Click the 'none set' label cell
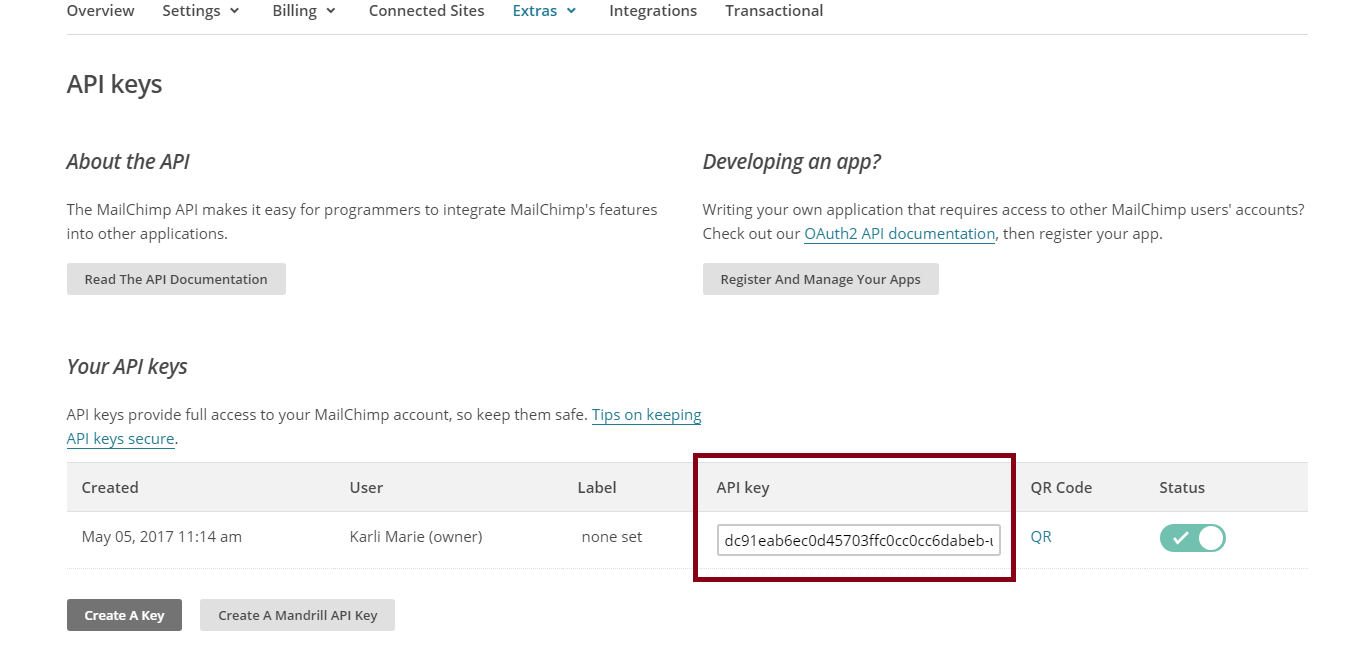This screenshot has height=654, width=1353. click(612, 537)
